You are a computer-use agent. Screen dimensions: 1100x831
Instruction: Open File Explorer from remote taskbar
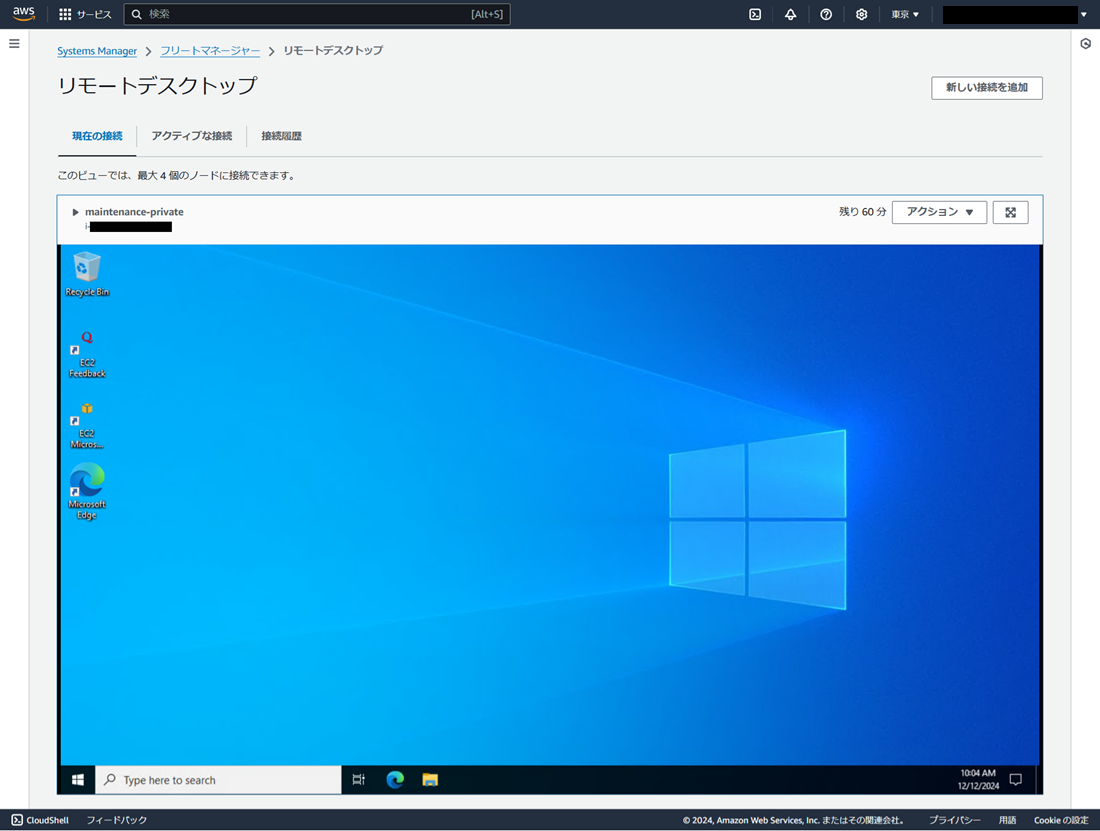pos(430,780)
